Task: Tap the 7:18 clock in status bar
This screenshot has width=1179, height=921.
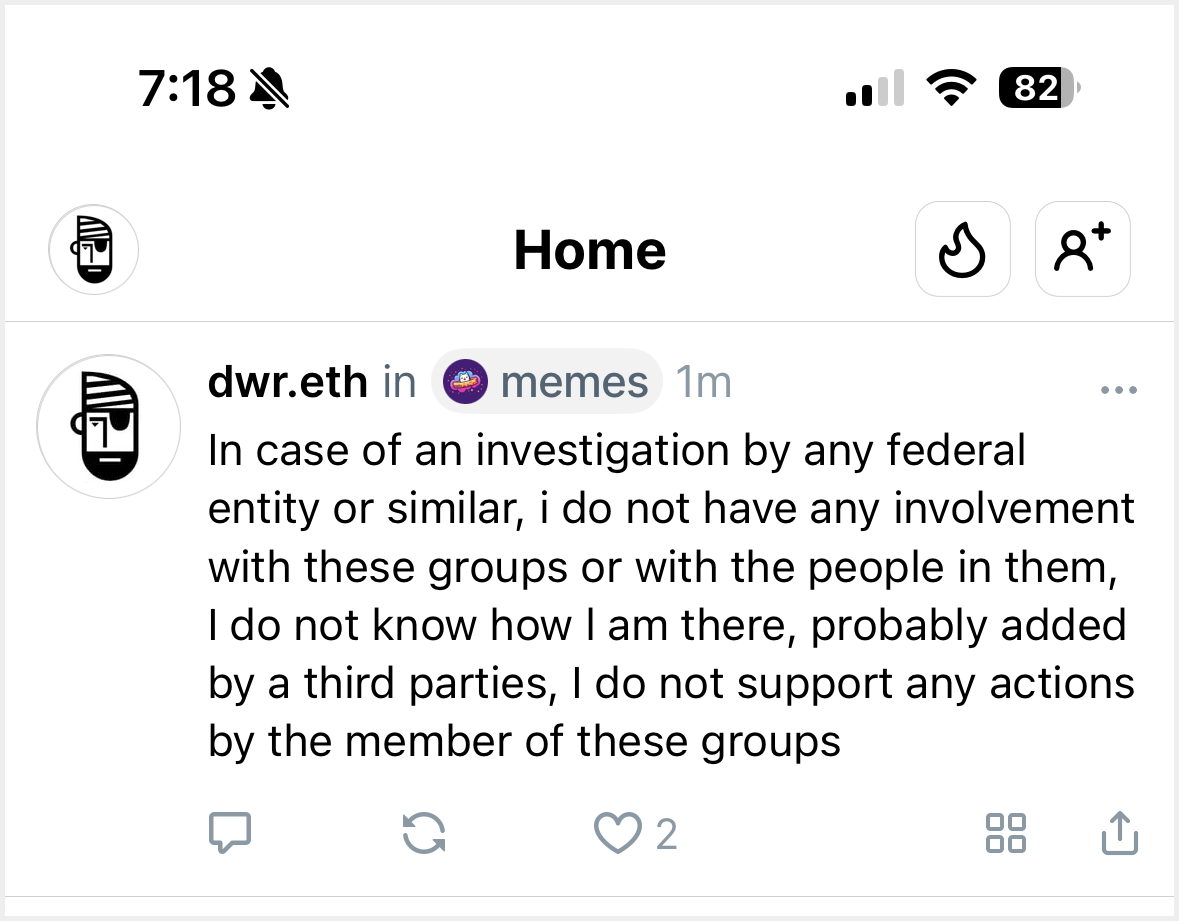Action: point(187,90)
